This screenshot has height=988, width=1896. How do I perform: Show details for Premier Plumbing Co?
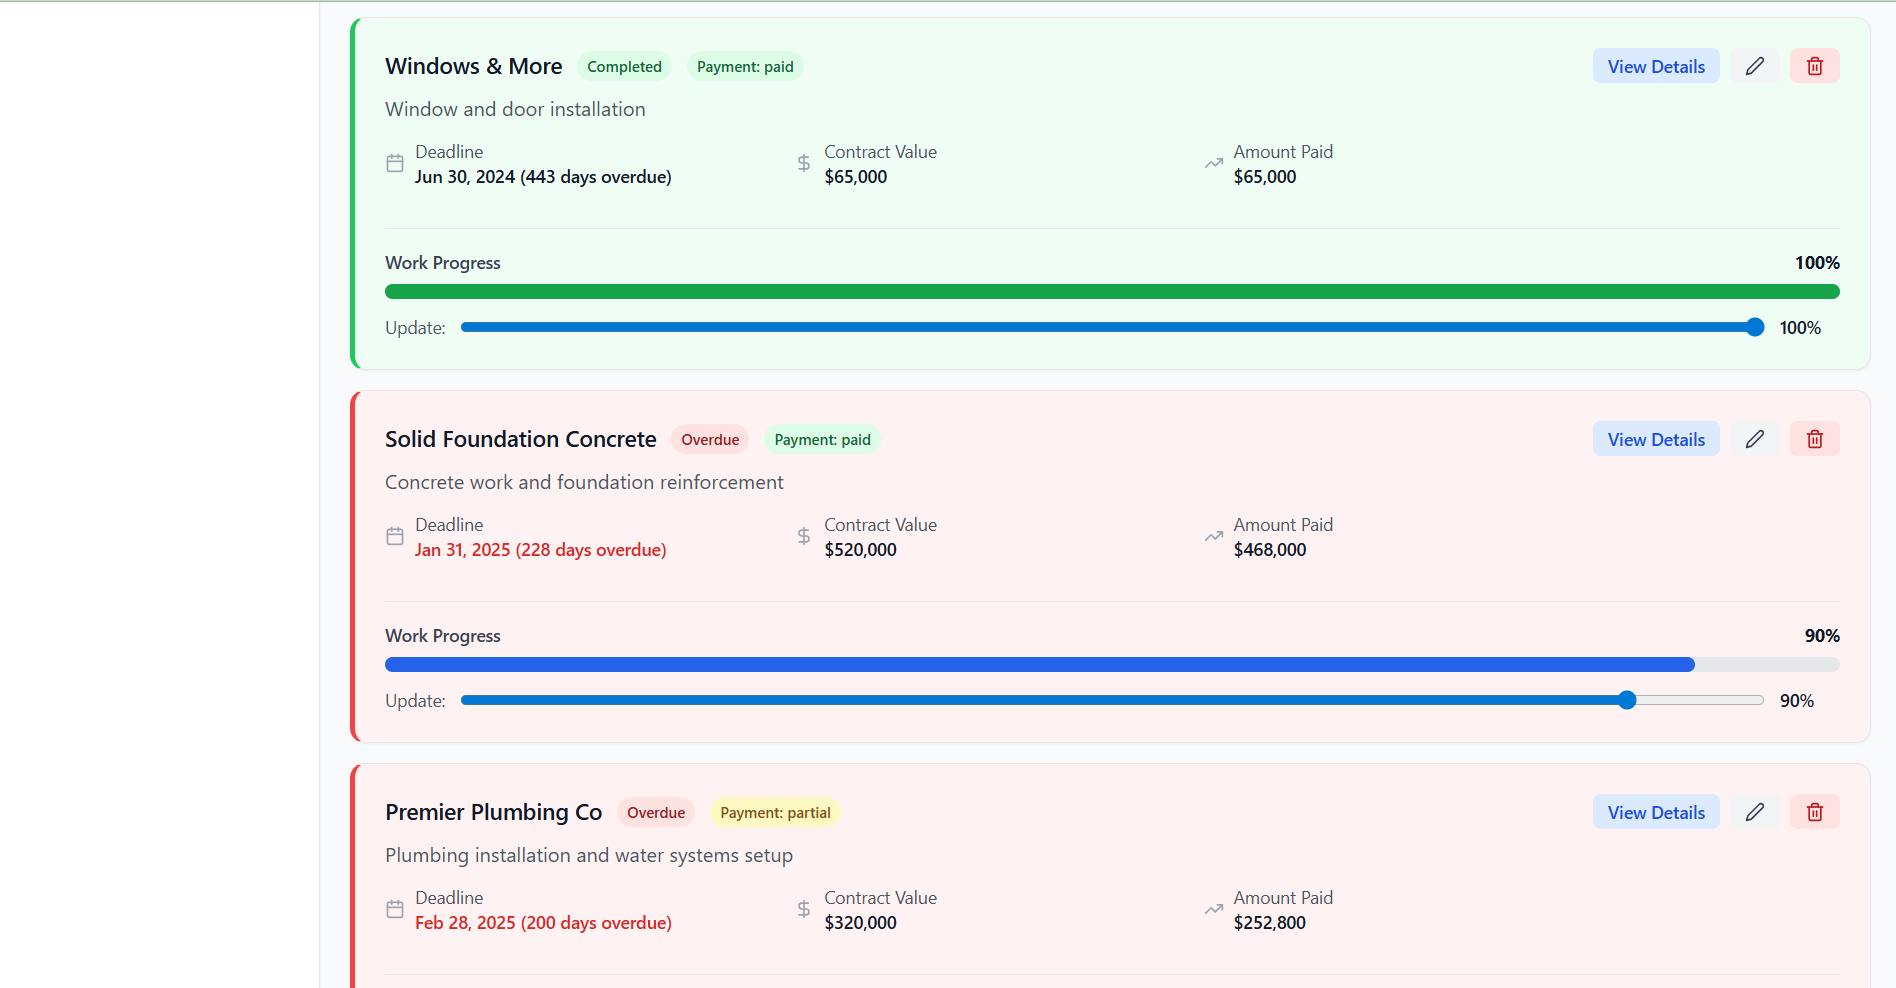pos(1655,812)
